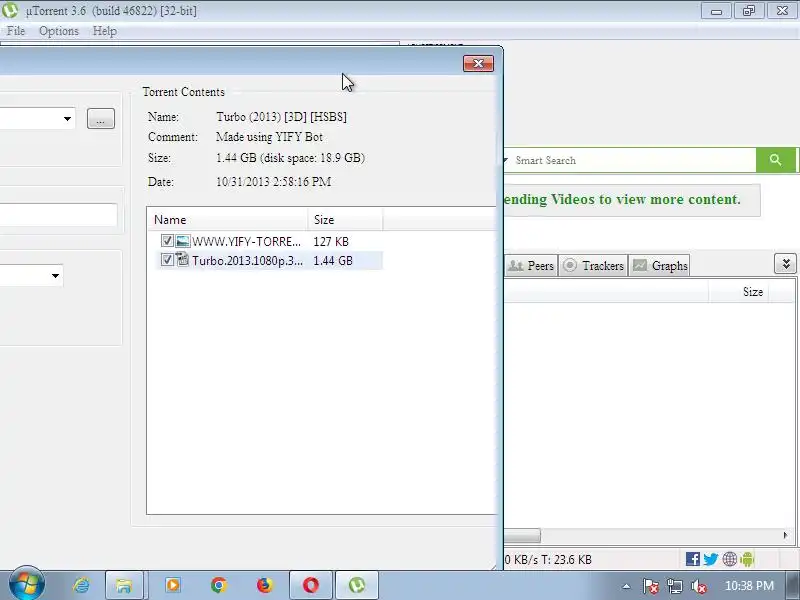
Task: Click the uTorrent logo in title bar
Action: [10, 10]
